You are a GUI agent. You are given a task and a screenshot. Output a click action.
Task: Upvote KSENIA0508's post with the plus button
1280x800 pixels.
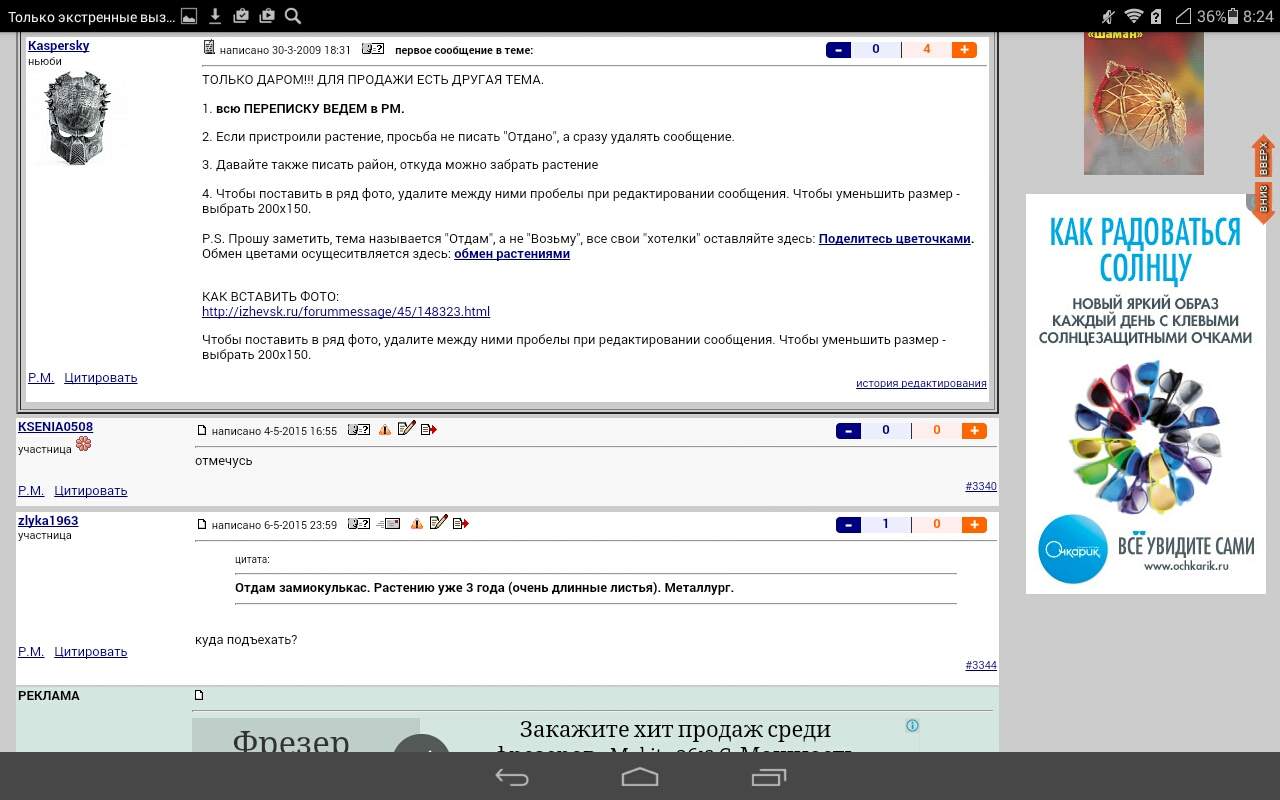pyautogui.click(x=974, y=431)
